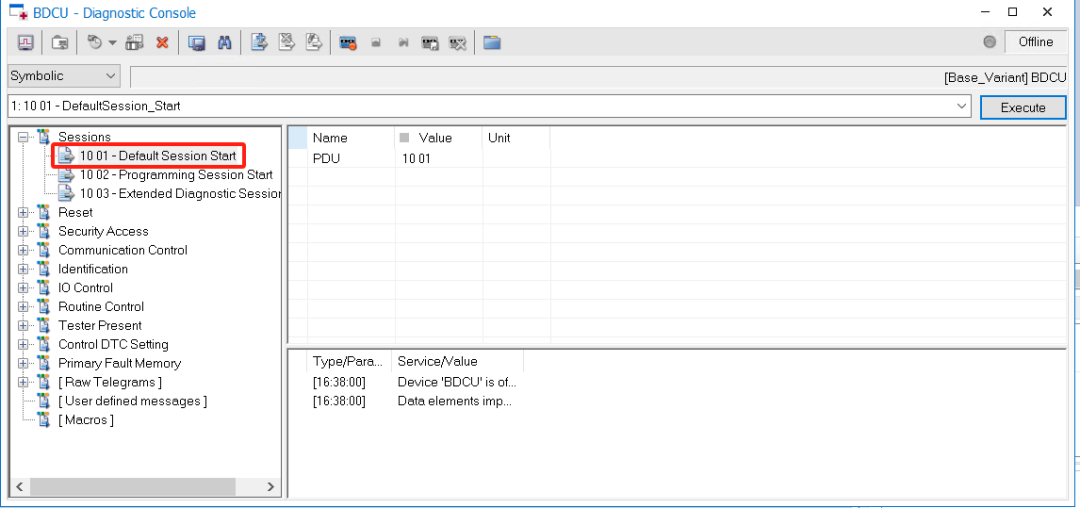Click the log row Data elements imp...
The height and width of the screenshot is (508, 1080).
pos(413,401)
